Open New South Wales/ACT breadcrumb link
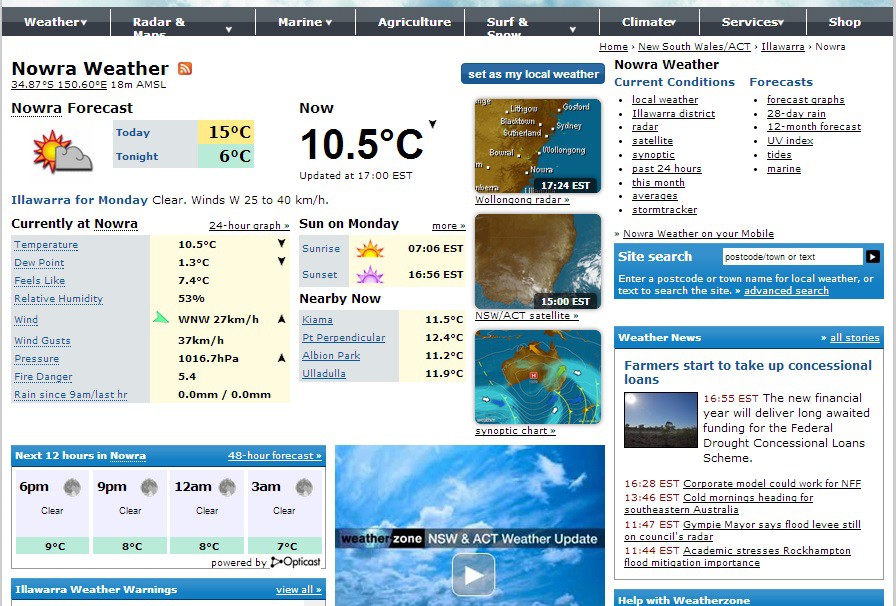 pyautogui.click(x=694, y=47)
